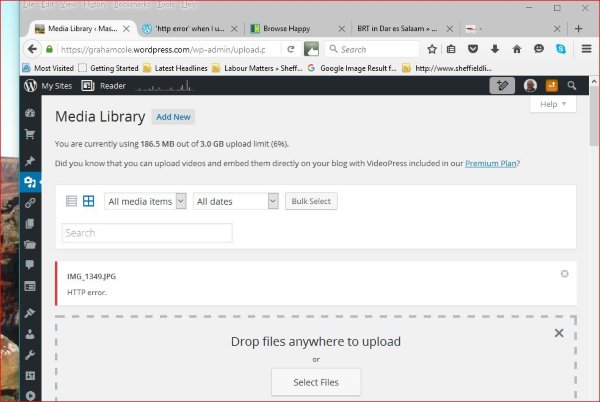
Task: Click the admin bar search magnifier icon
Action: pos(572,86)
